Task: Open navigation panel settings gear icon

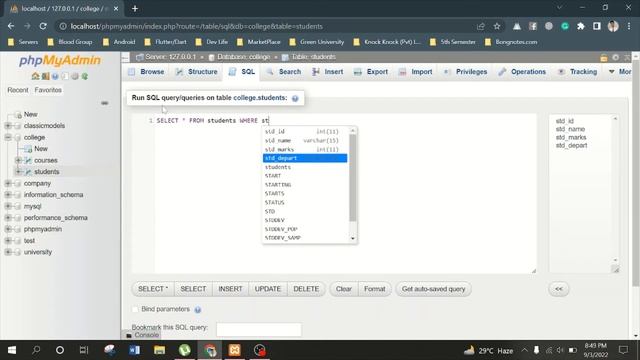Action: click(x=75, y=76)
